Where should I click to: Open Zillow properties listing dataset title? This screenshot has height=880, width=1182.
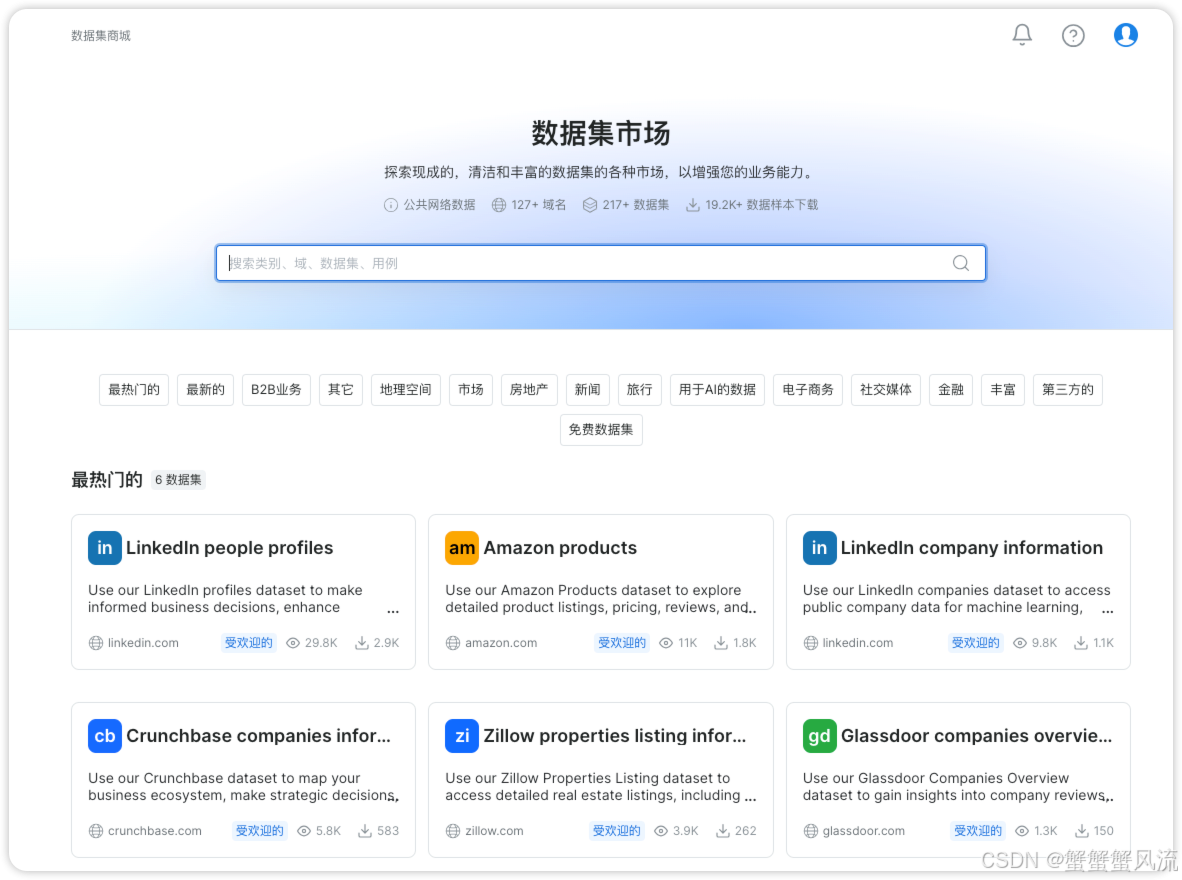click(x=614, y=736)
